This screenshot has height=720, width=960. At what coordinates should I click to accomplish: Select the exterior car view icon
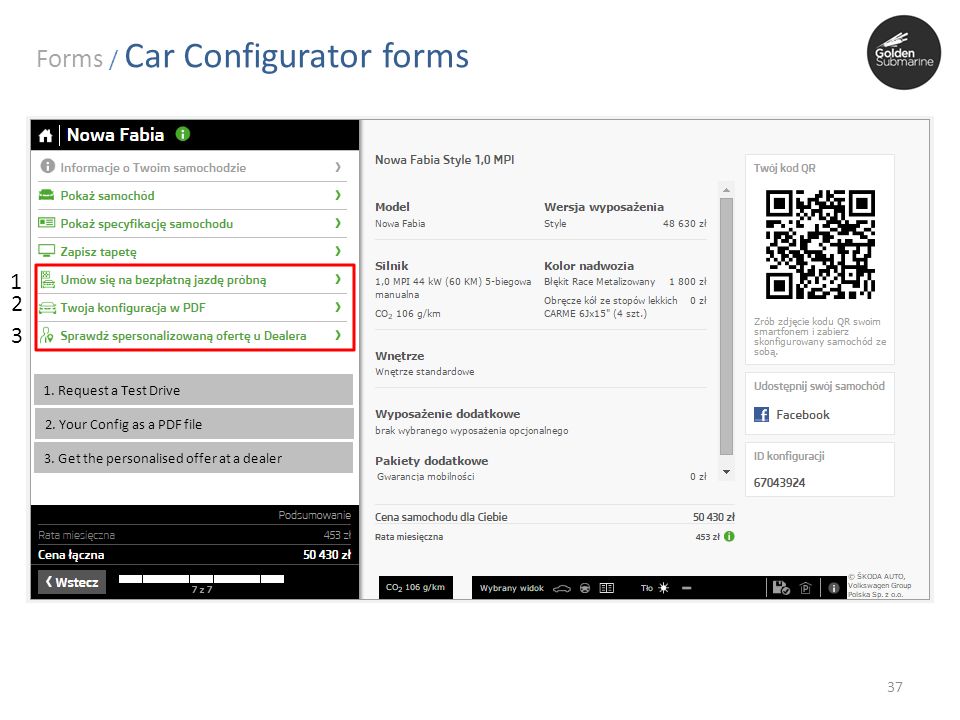[x=561, y=588]
